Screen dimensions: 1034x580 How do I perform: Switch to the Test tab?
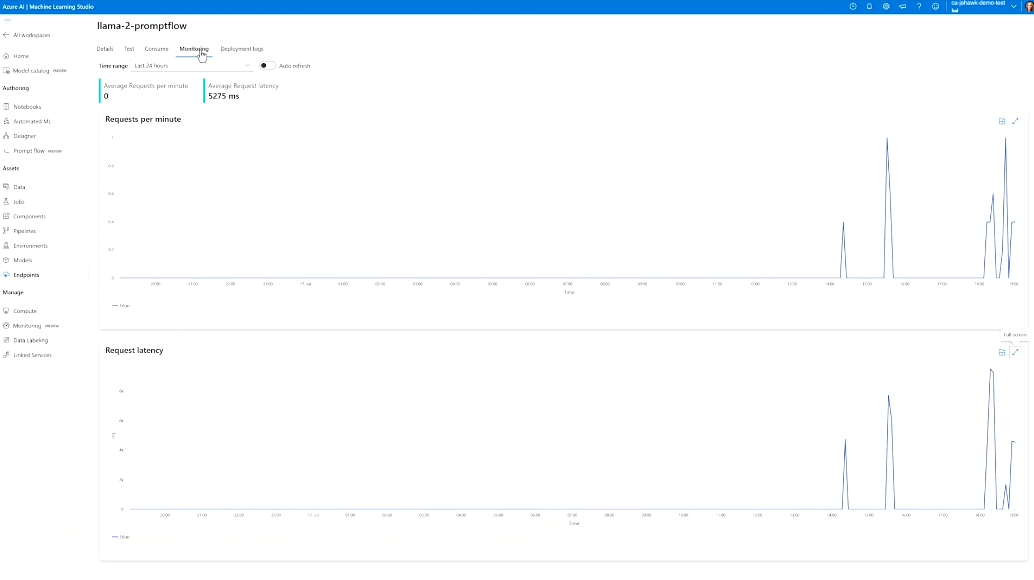pos(129,49)
